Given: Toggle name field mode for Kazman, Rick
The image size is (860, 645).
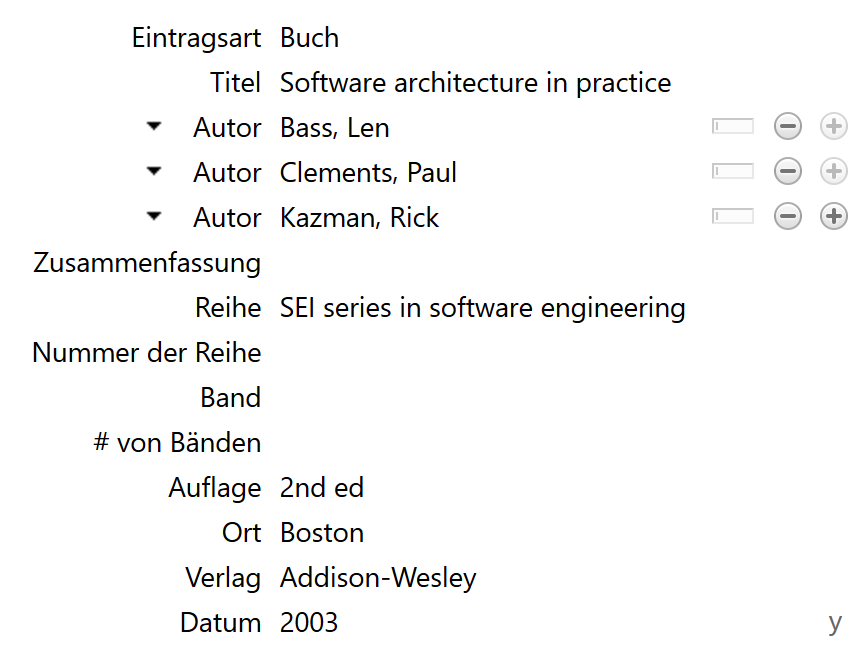Looking at the screenshot, I should [x=732, y=217].
